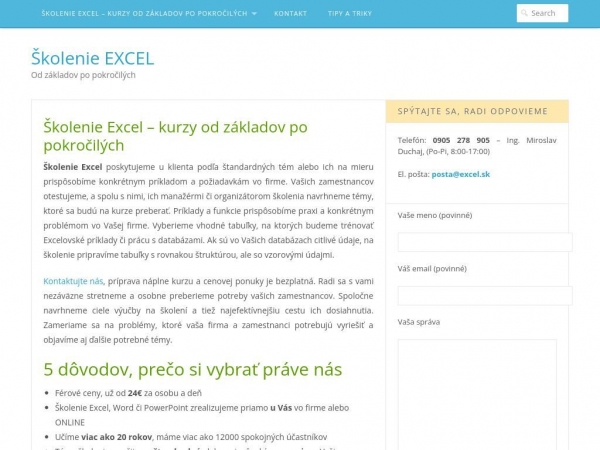Screen dimensions: 600x450
Task: Open the Tipy a triky menu item
Action: pyautogui.click(x=350, y=13)
